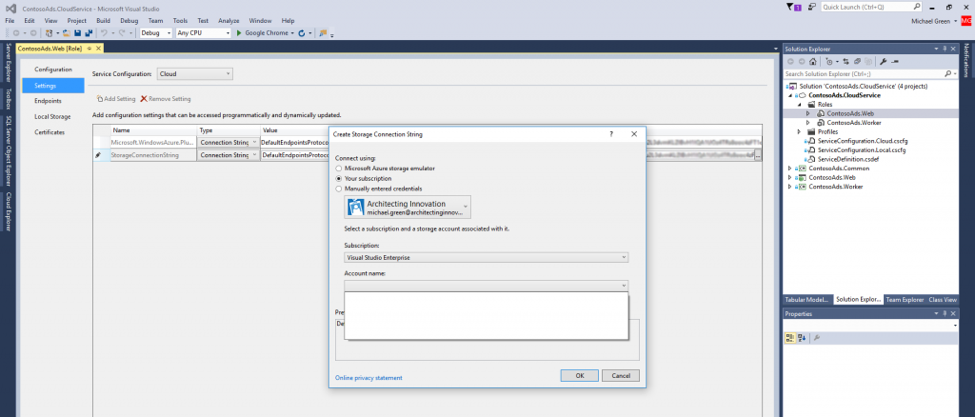
Task: Click the green Start debugging arrow
Action: coord(239,33)
